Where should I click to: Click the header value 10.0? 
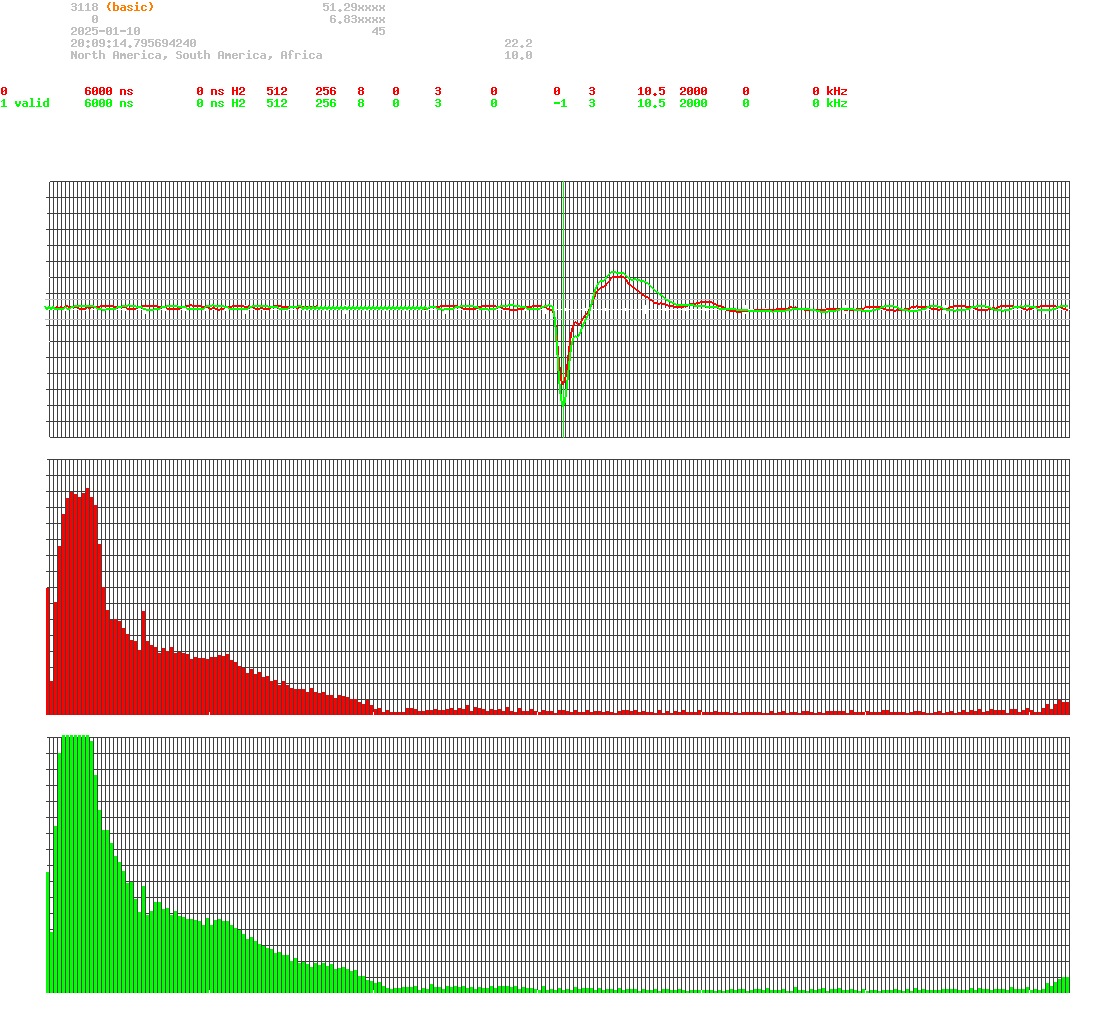(x=518, y=55)
